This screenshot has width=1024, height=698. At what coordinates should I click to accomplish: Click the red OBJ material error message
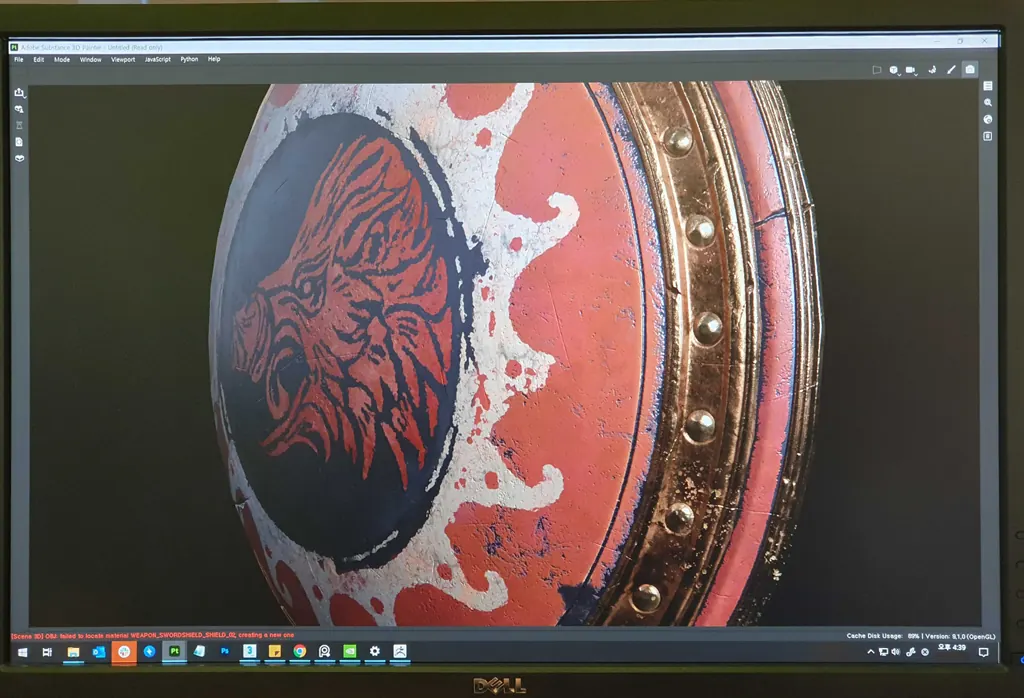point(153,635)
